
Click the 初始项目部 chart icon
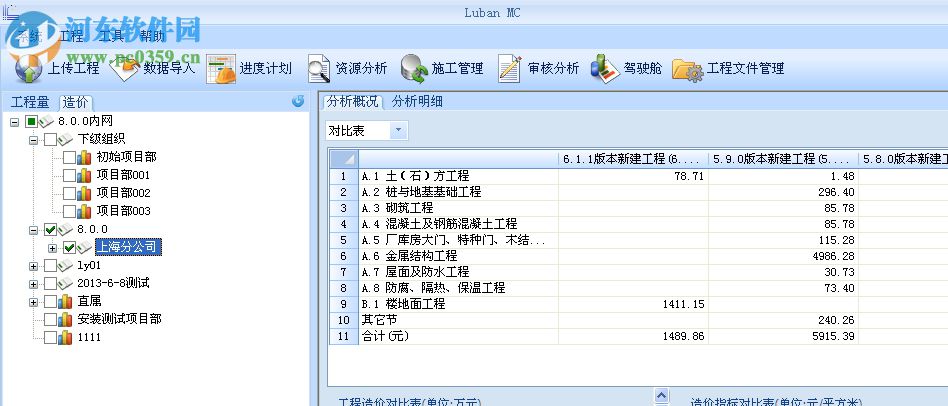click(84, 157)
